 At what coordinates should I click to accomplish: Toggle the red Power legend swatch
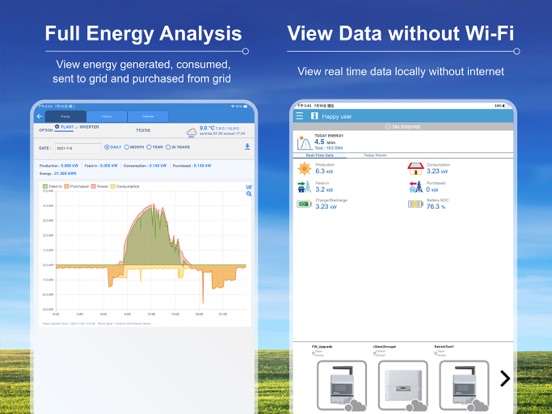[94, 186]
